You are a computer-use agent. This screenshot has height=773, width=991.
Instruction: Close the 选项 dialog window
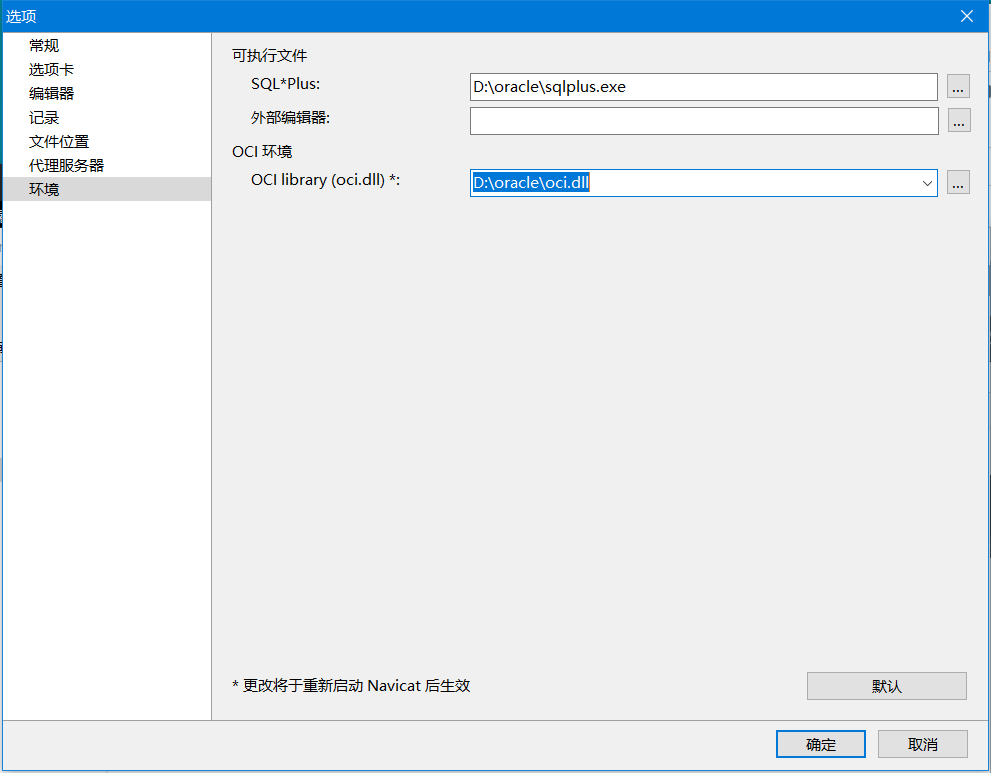coord(965,16)
